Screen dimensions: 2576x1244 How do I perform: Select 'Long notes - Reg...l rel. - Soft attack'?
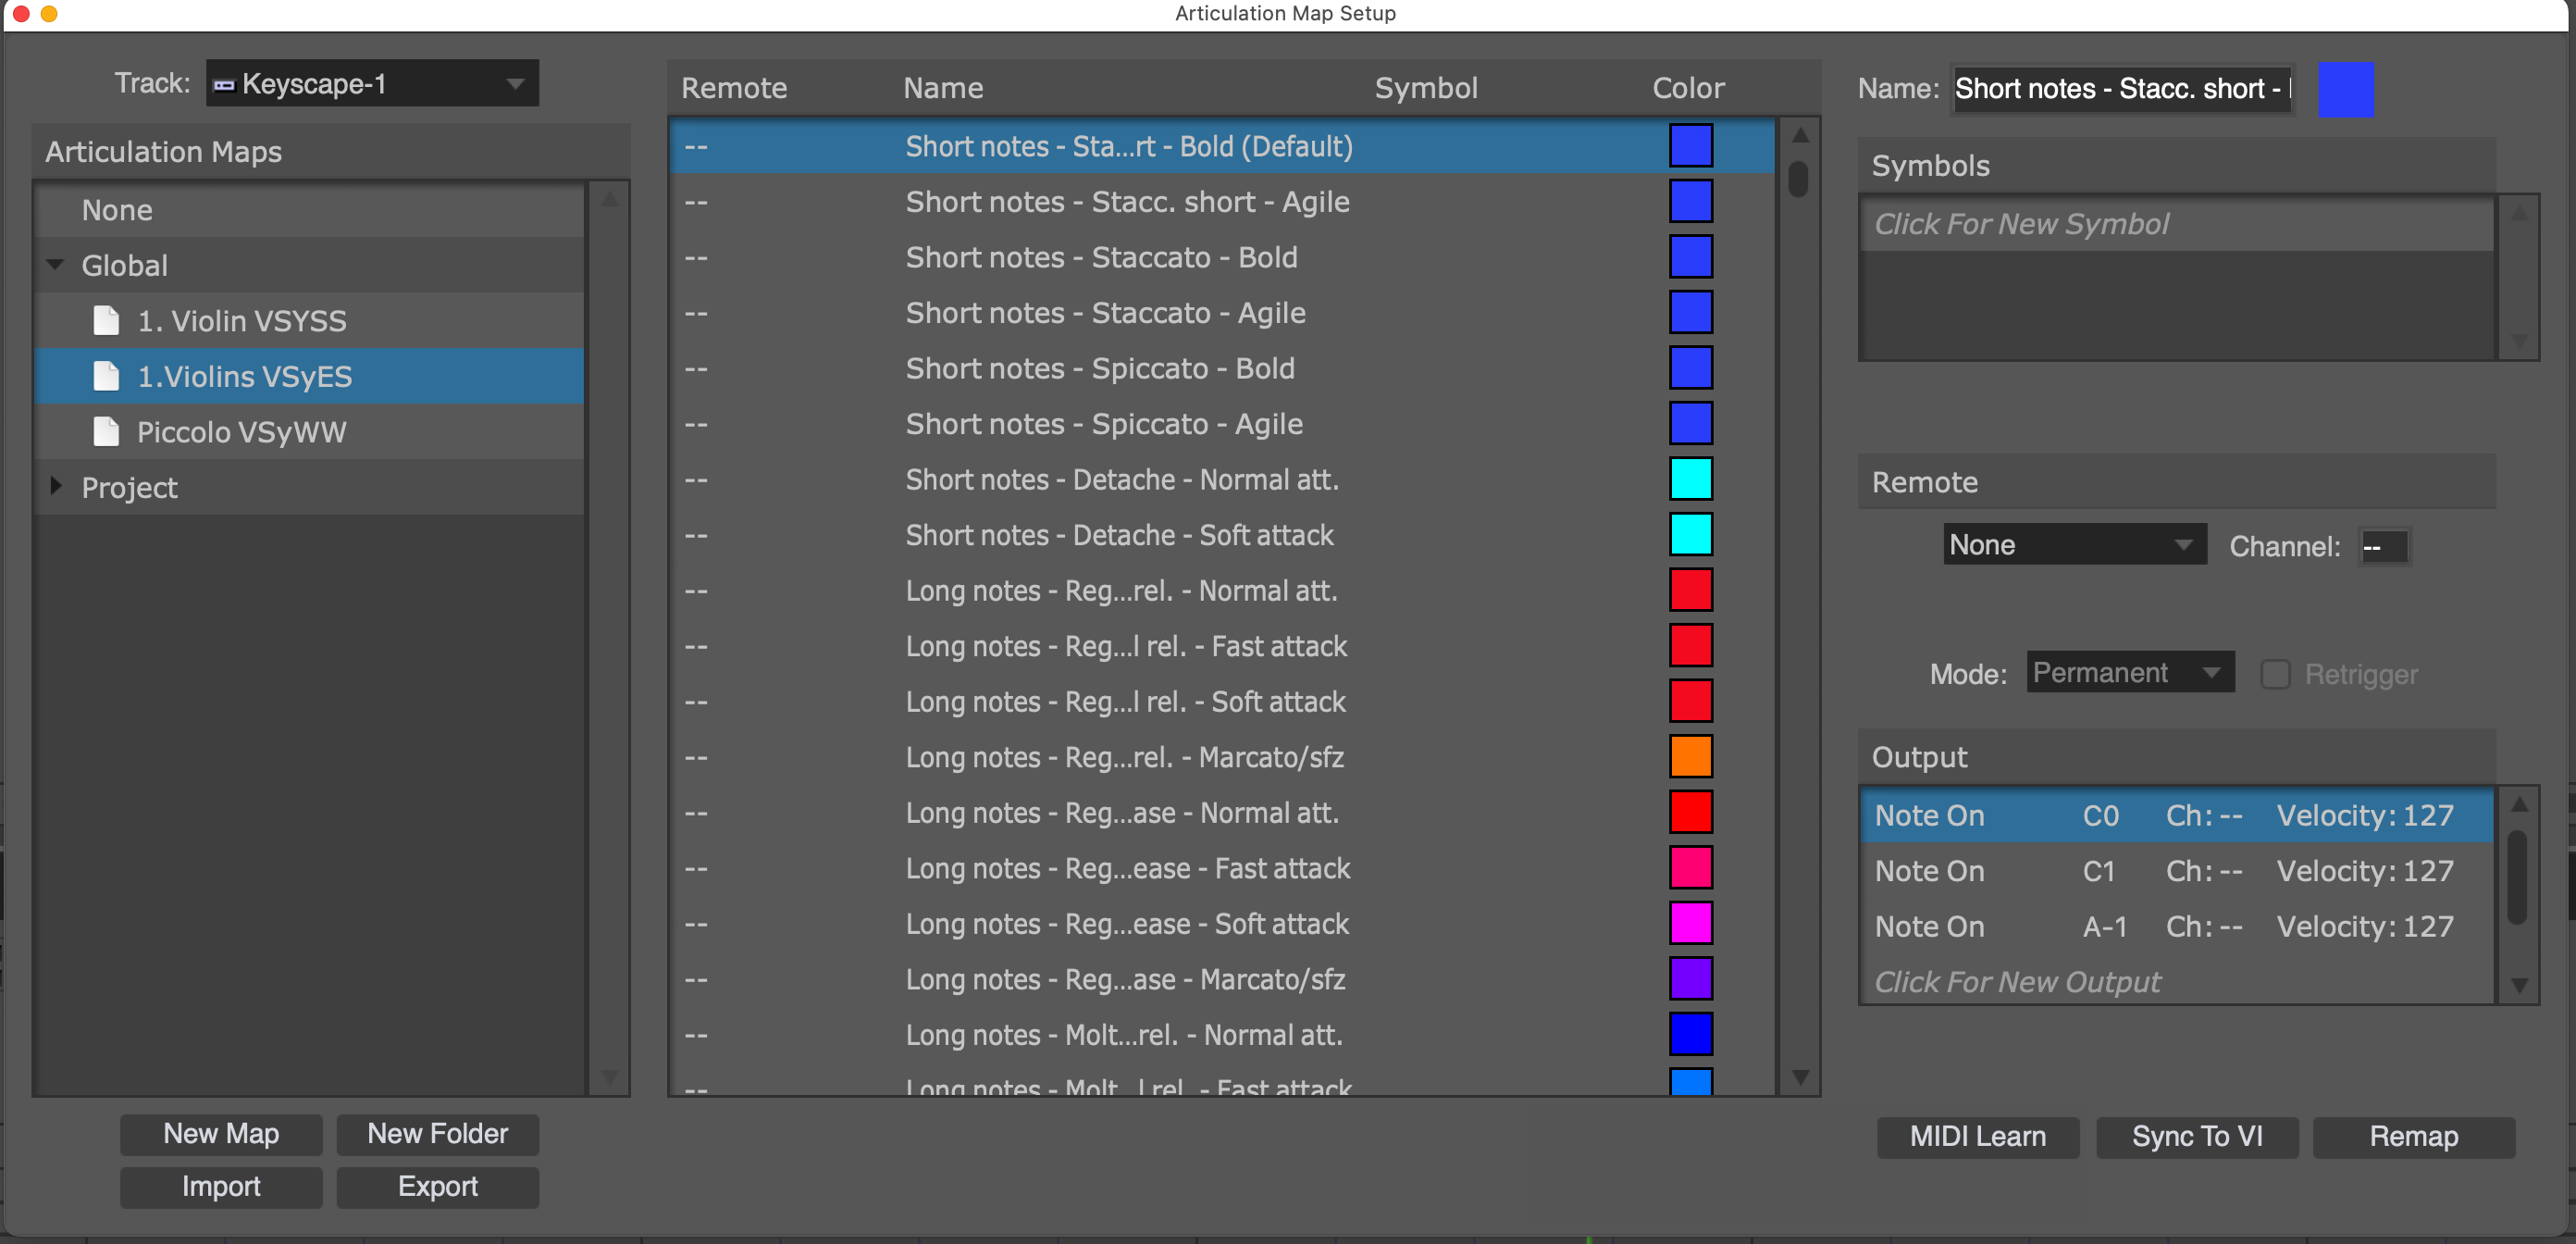(1222, 702)
